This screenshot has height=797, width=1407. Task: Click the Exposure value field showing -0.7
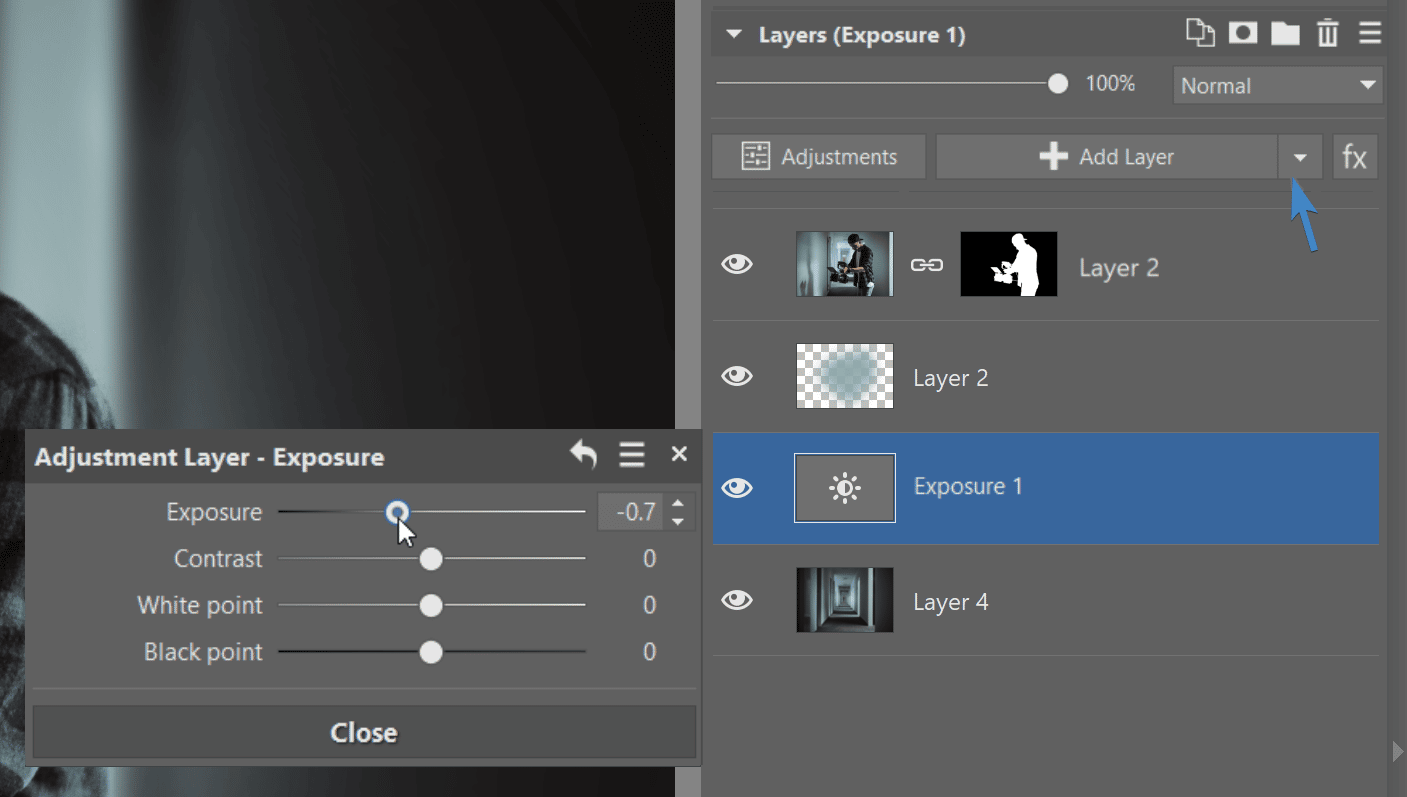coord(631,512)
